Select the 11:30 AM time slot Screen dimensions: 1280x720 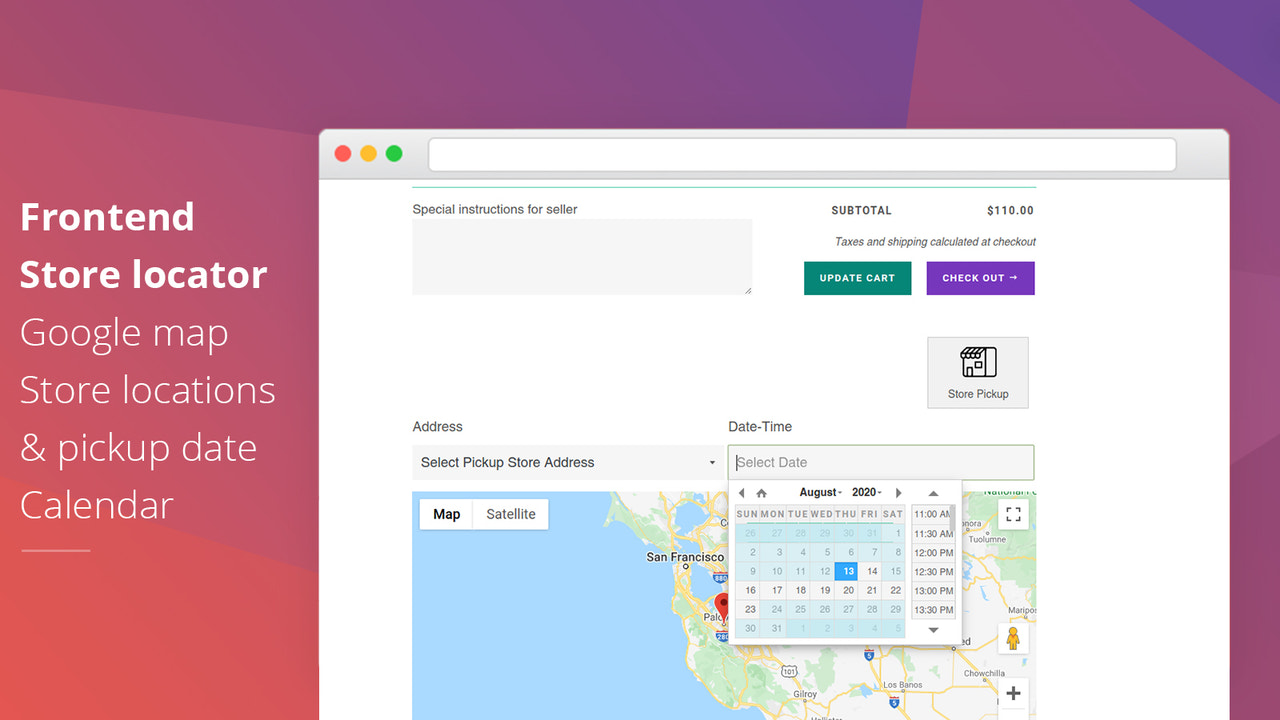tap(931, 533)
